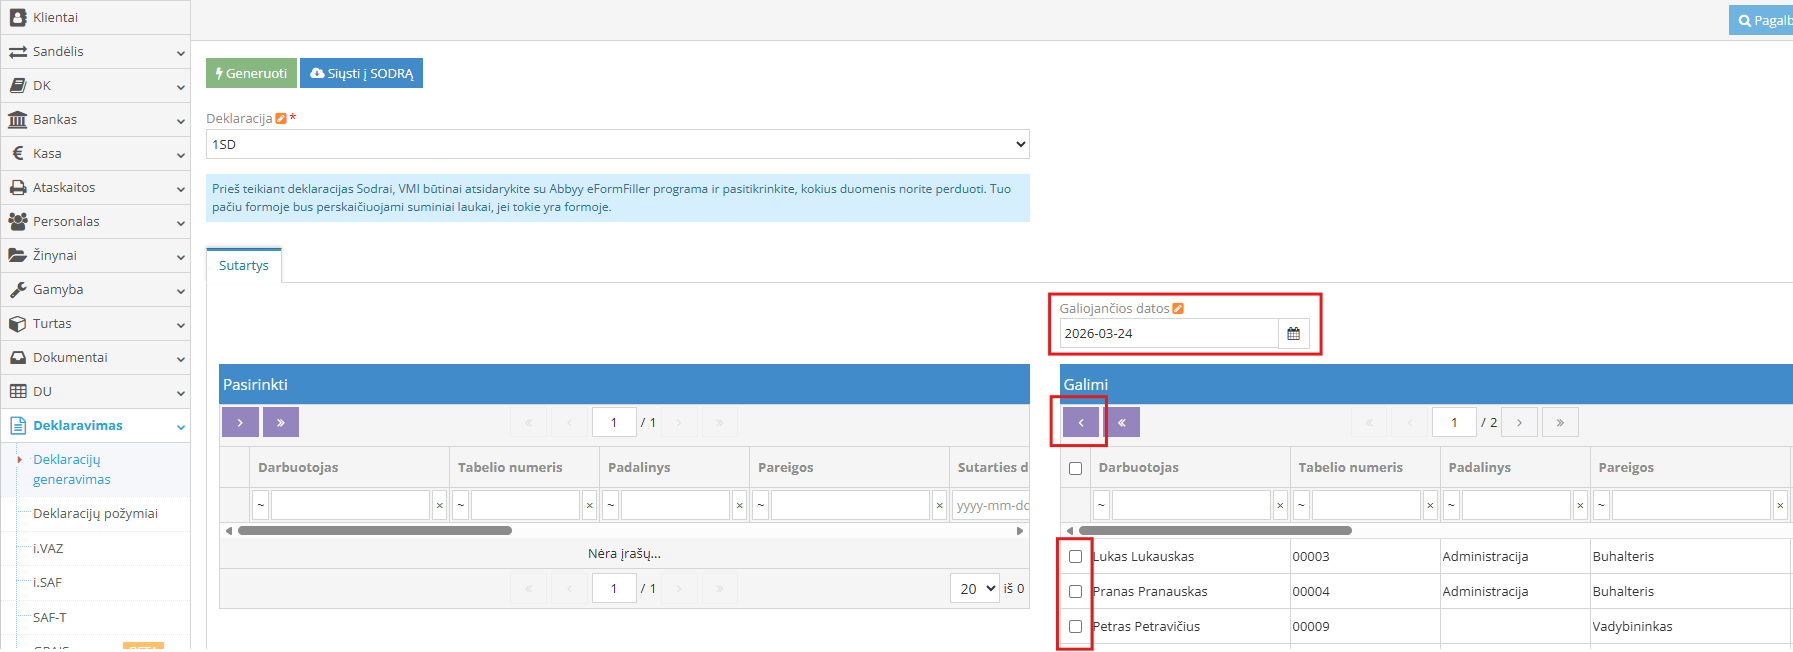Open Deklaracijų požymiai in sidebar
The height and width of the screenshot is (652, 1793).
(95, 514)
